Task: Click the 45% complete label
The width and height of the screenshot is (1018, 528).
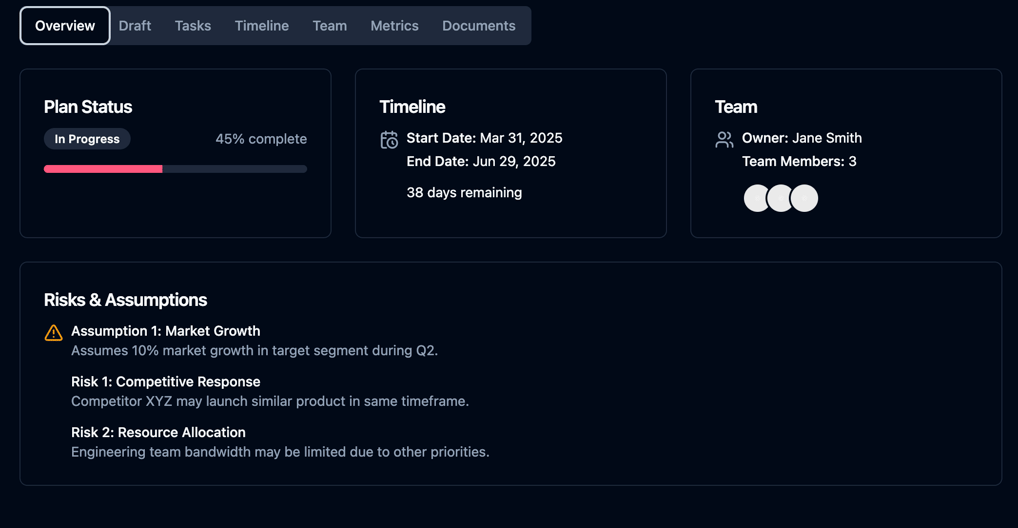Action: (261, 139)
